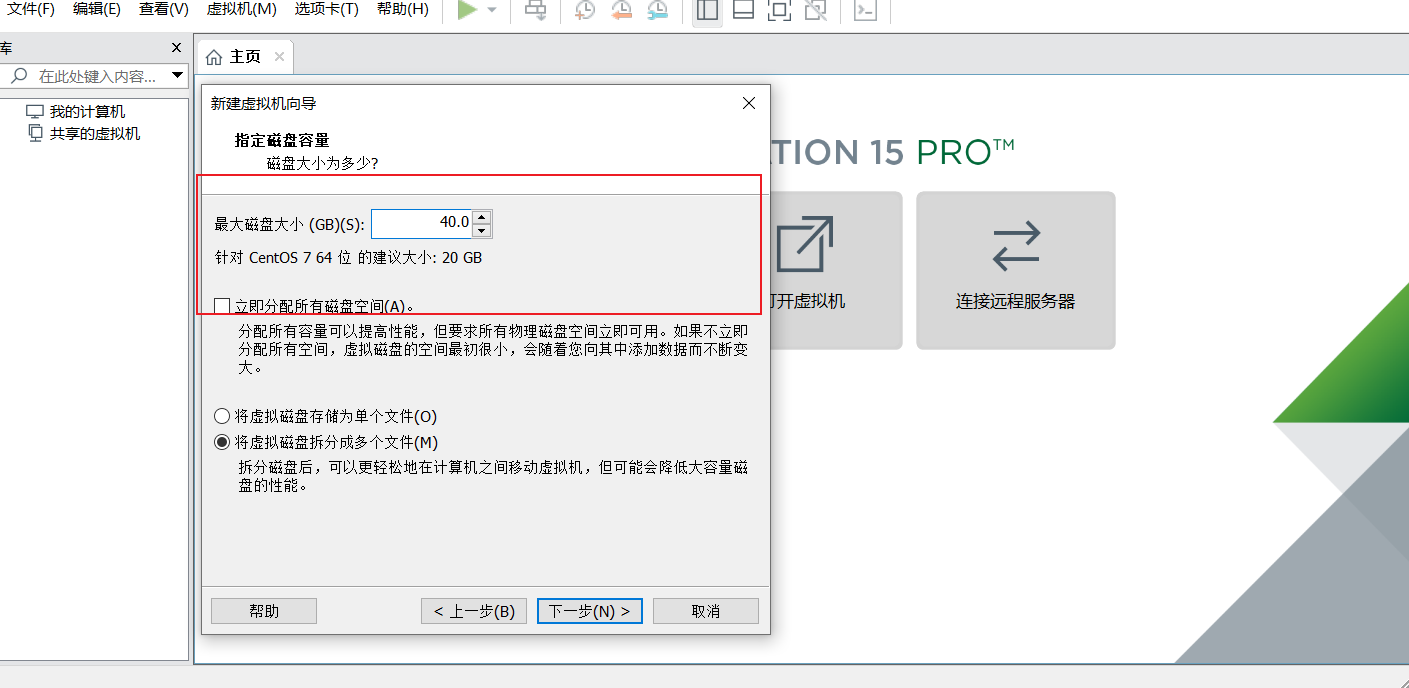The height and width of the screenshot is (688, 1409).
Task: Decrease disk size with down spinner
Action: click(482, 231)
